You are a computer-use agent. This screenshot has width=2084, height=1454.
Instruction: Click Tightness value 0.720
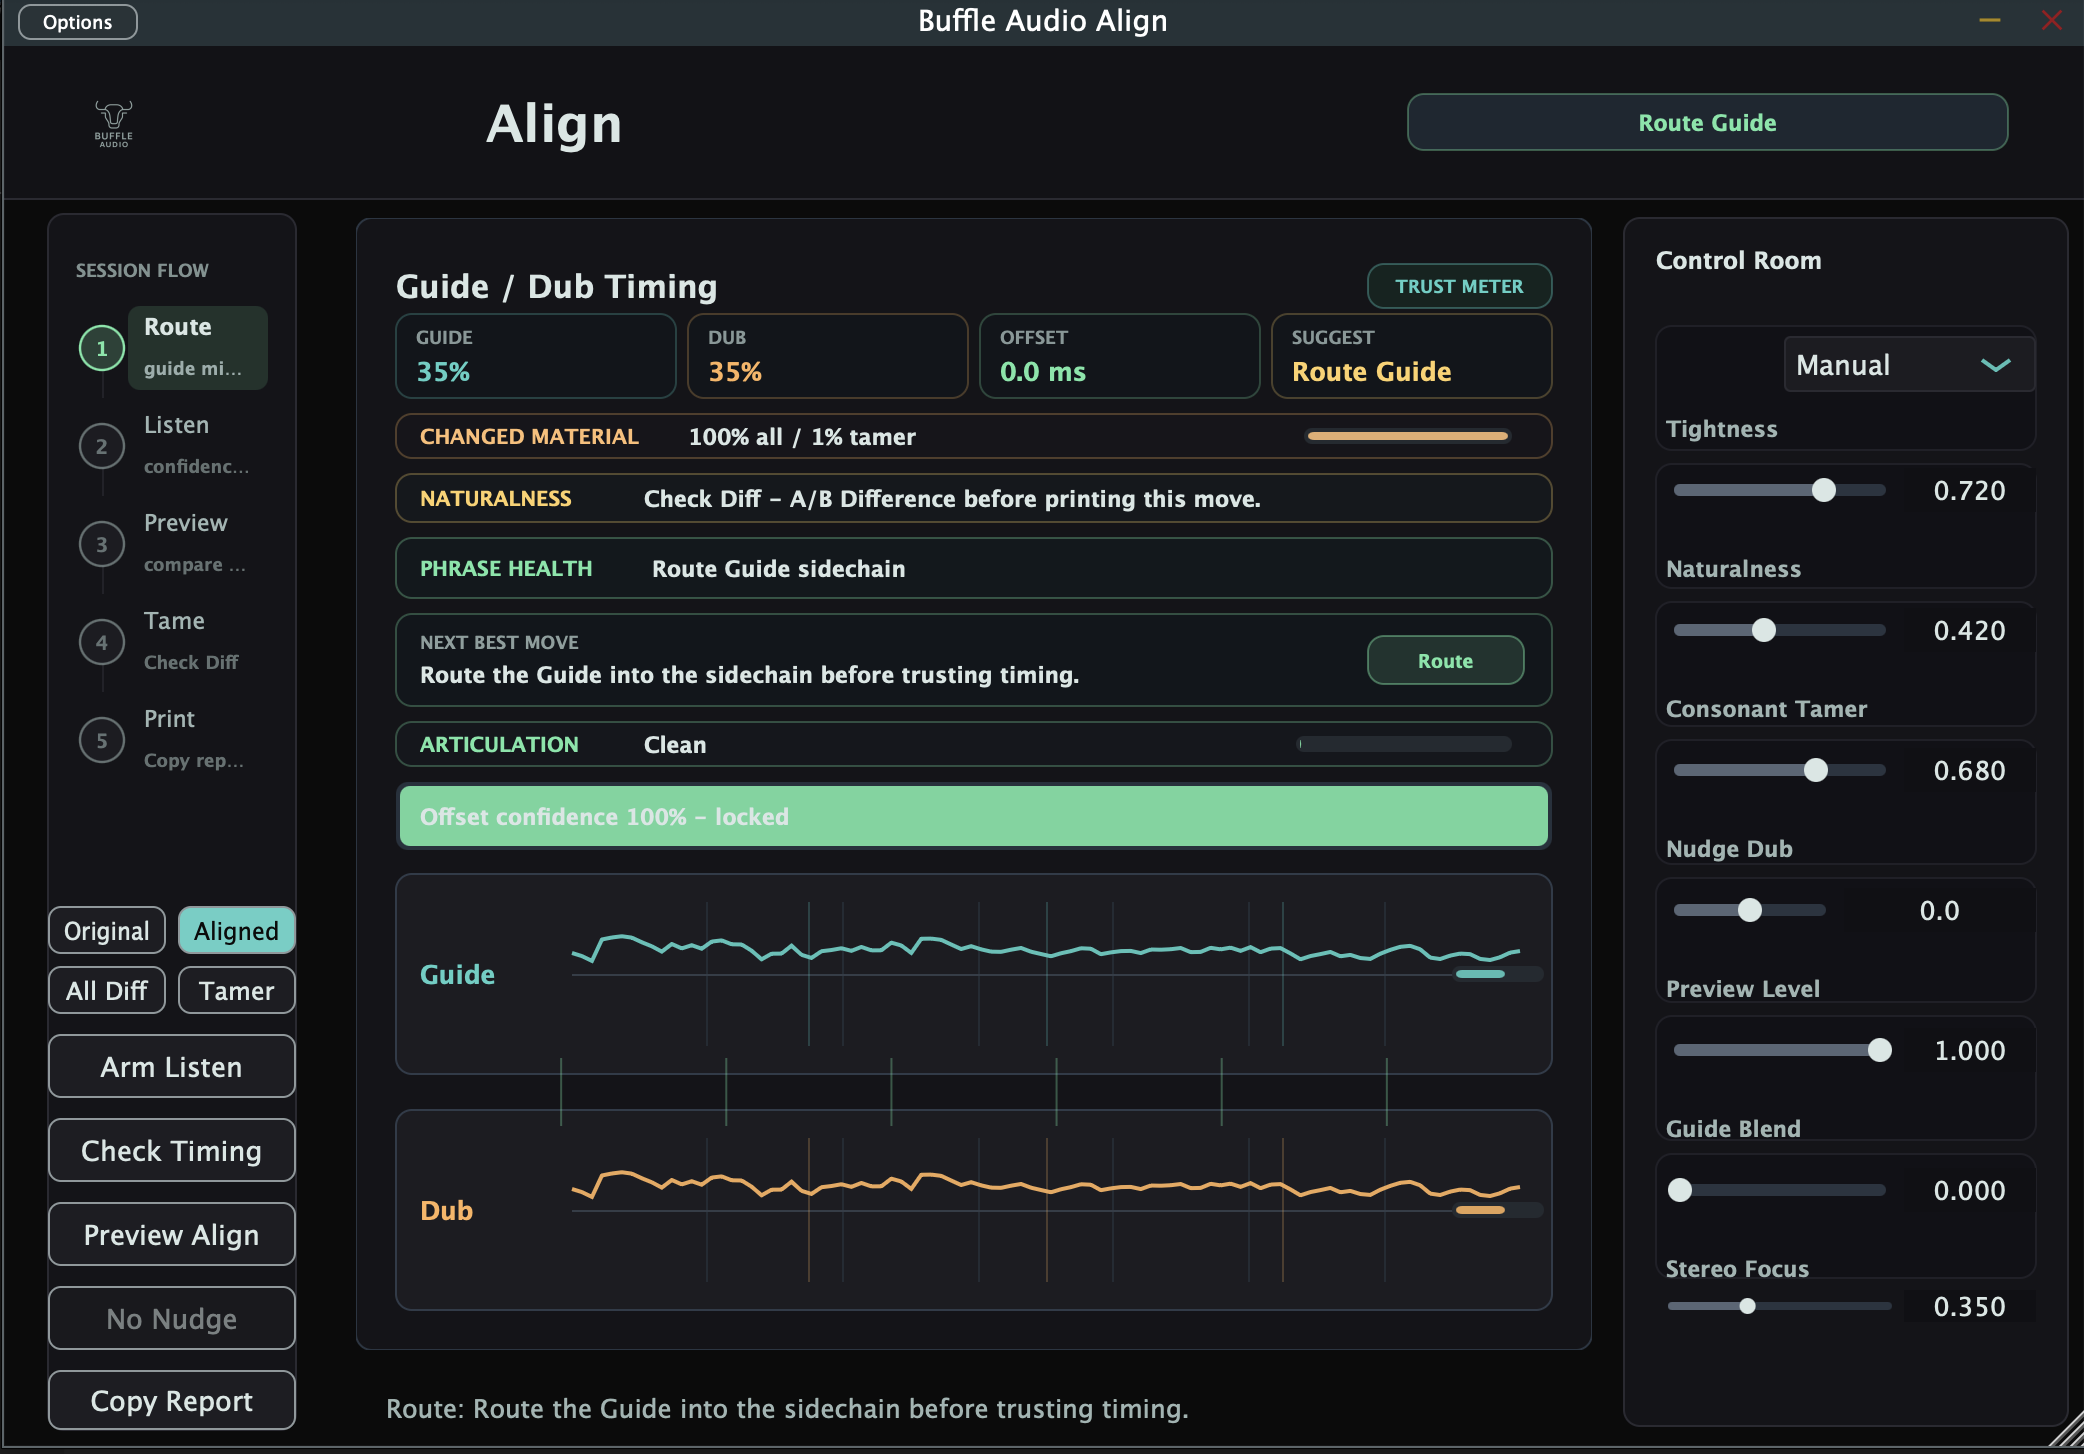[1969, 491]
